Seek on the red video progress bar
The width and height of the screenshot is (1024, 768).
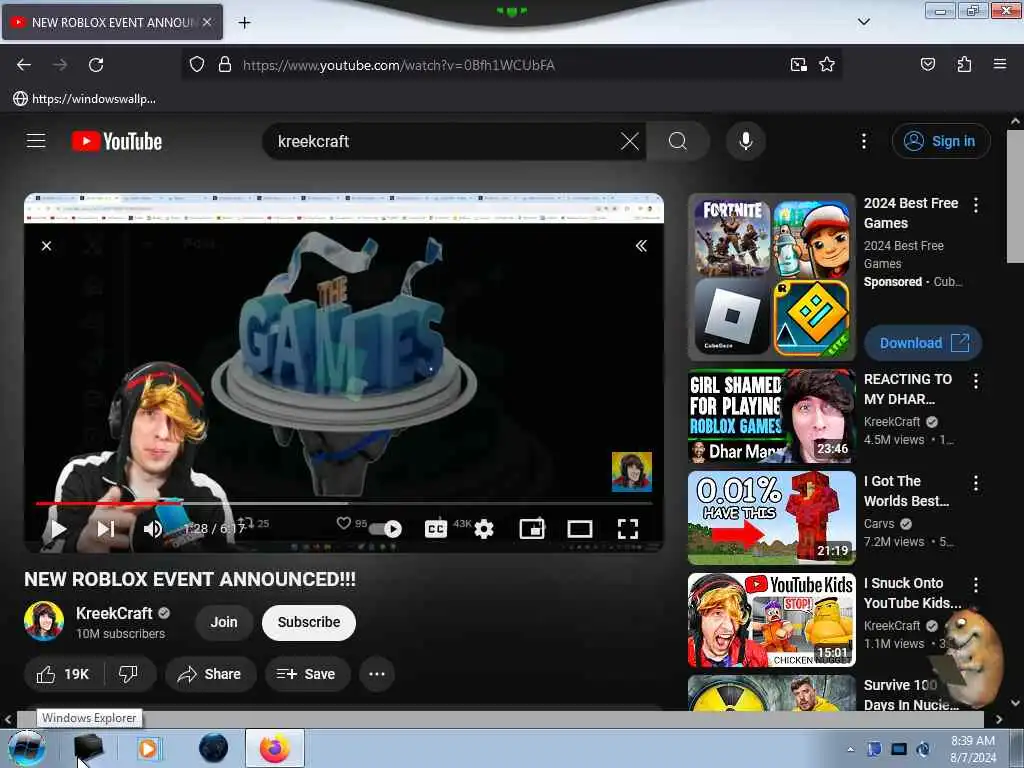(x=344, y=504)
